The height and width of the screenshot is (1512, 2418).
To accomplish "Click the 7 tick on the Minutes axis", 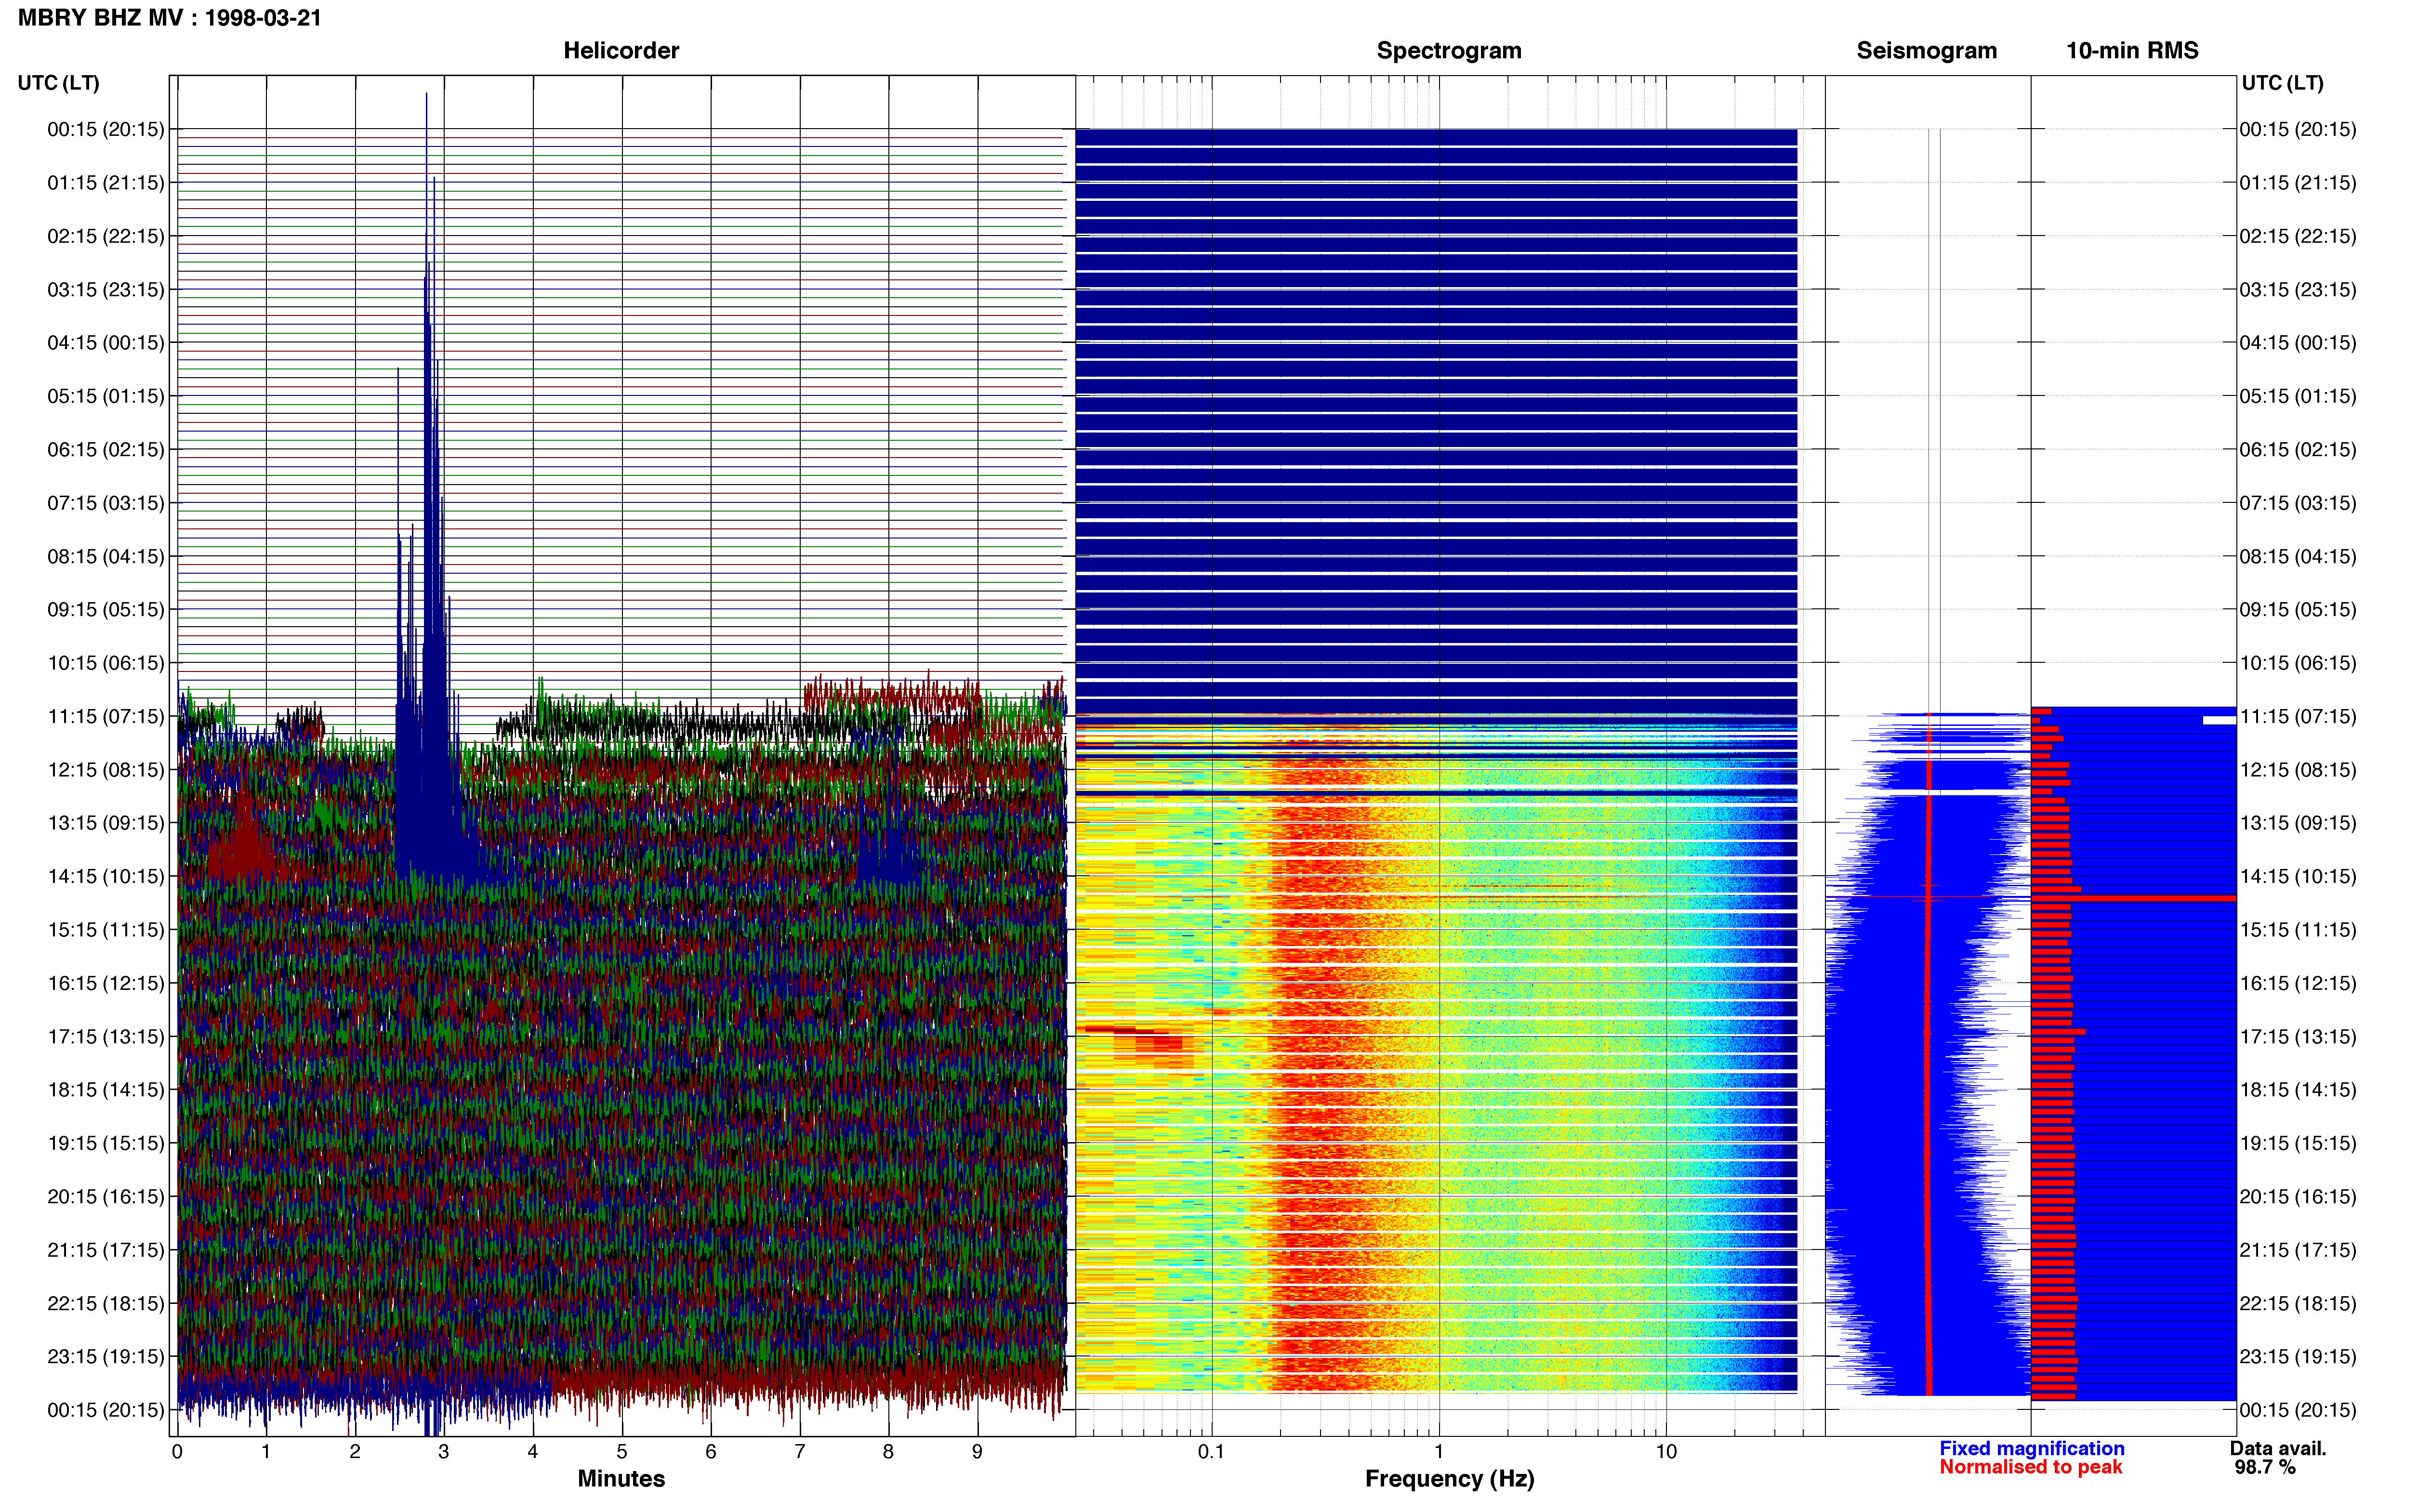I will (800, 1452).
